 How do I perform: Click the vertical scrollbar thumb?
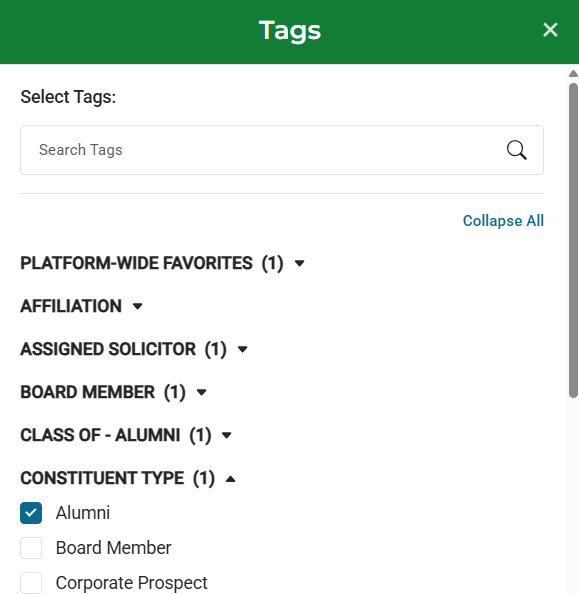pos(573,241)
